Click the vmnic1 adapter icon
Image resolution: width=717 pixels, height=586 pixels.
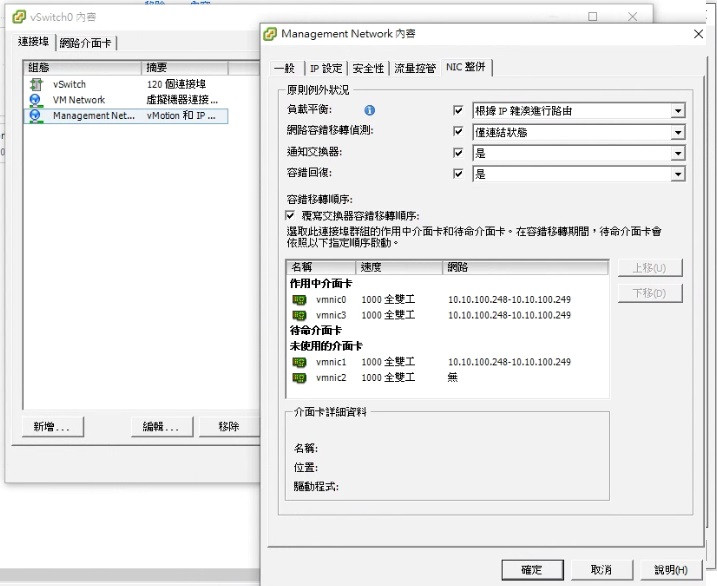[x=299, y=362]
